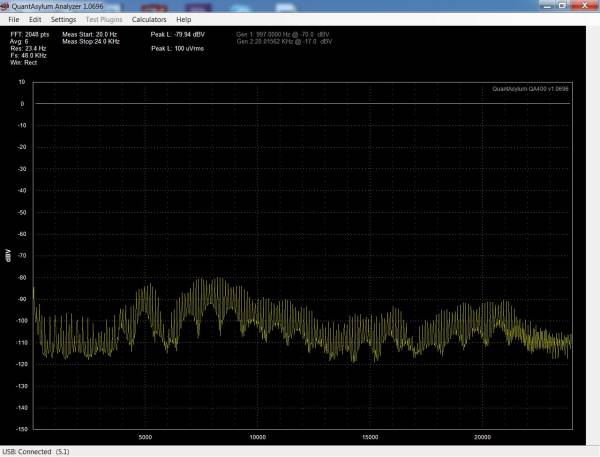Click the Avg: 6 readout
Screen dimensions: 600x457
19,41
